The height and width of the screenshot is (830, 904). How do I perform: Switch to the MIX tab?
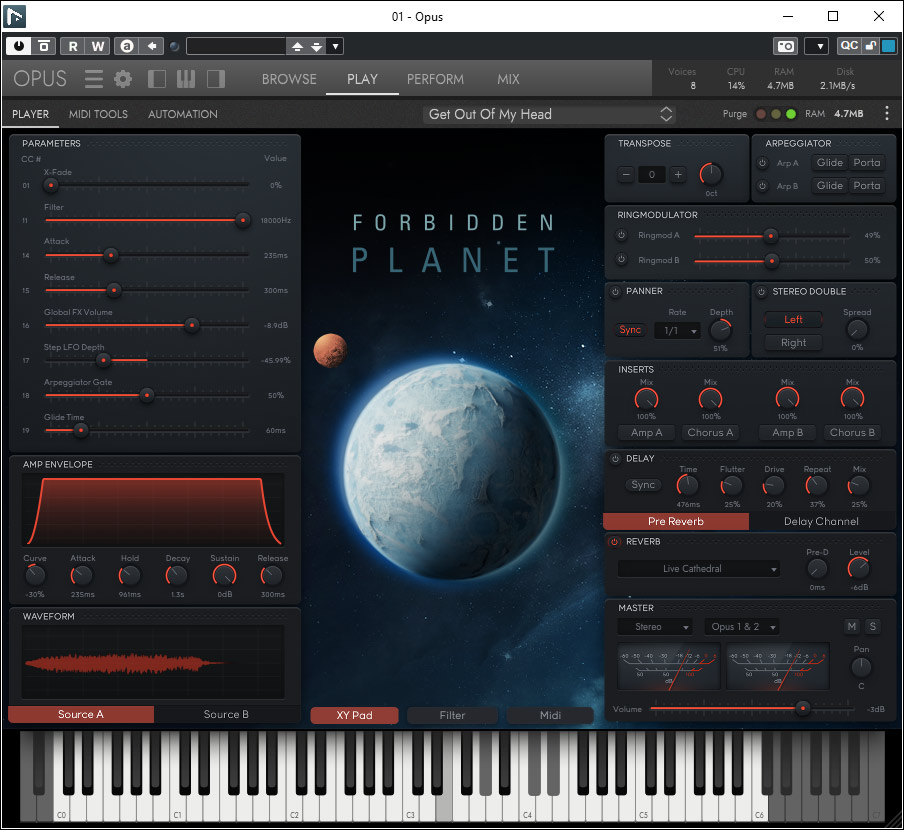[x=508, y=79]
